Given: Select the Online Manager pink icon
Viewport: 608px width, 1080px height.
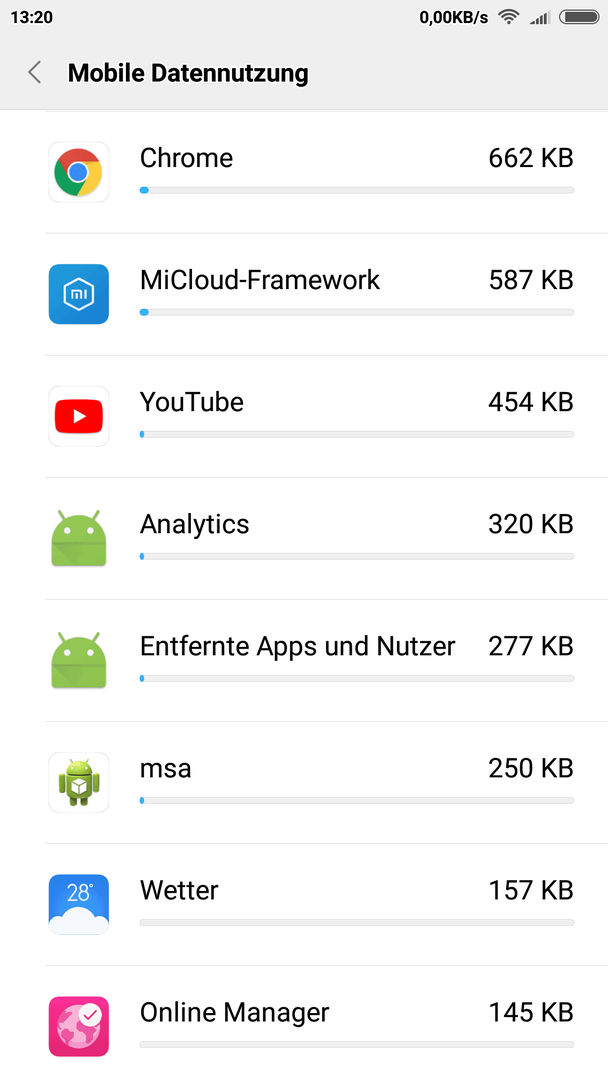Looking at the screenshot, I should (x=78, y=1026).
